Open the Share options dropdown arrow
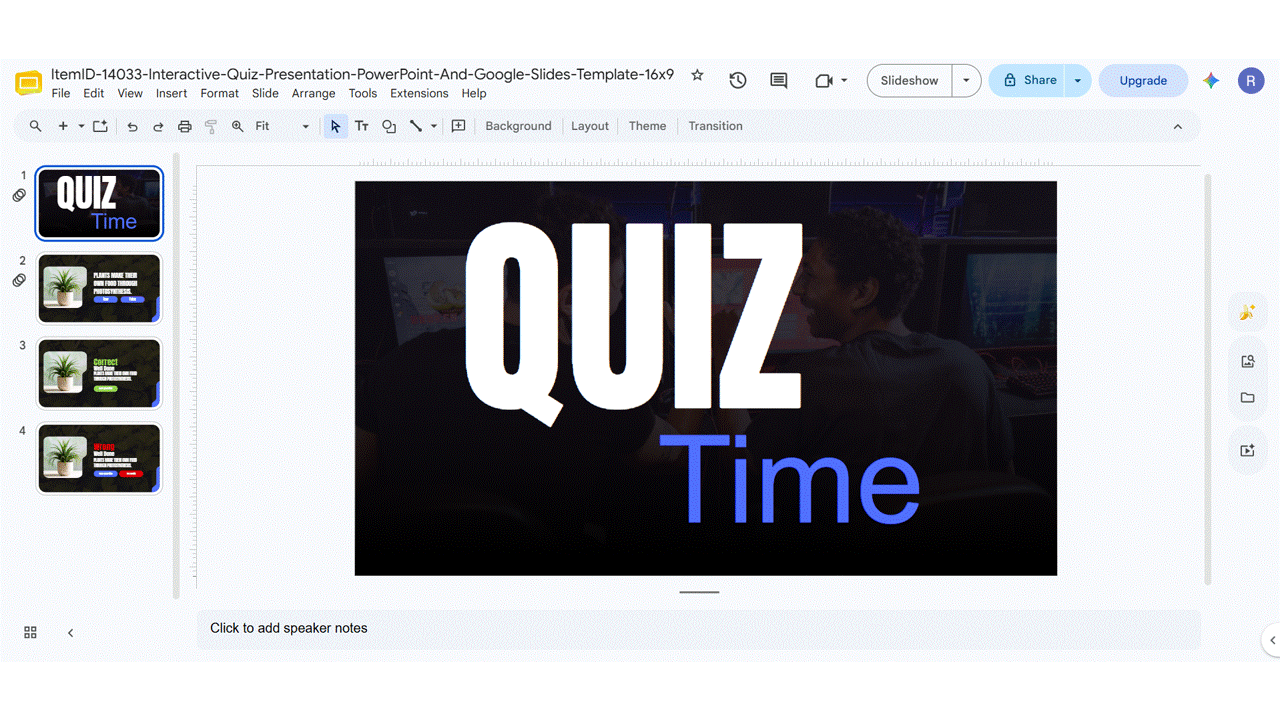1280x720 pixels. [x=1078, y=81]
